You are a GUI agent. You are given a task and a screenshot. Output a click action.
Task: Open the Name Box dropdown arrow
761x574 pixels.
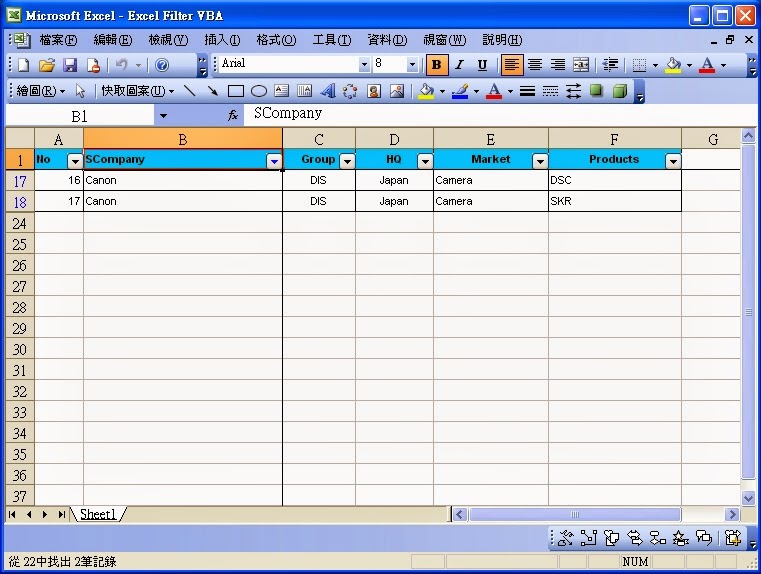coord(163,116)
